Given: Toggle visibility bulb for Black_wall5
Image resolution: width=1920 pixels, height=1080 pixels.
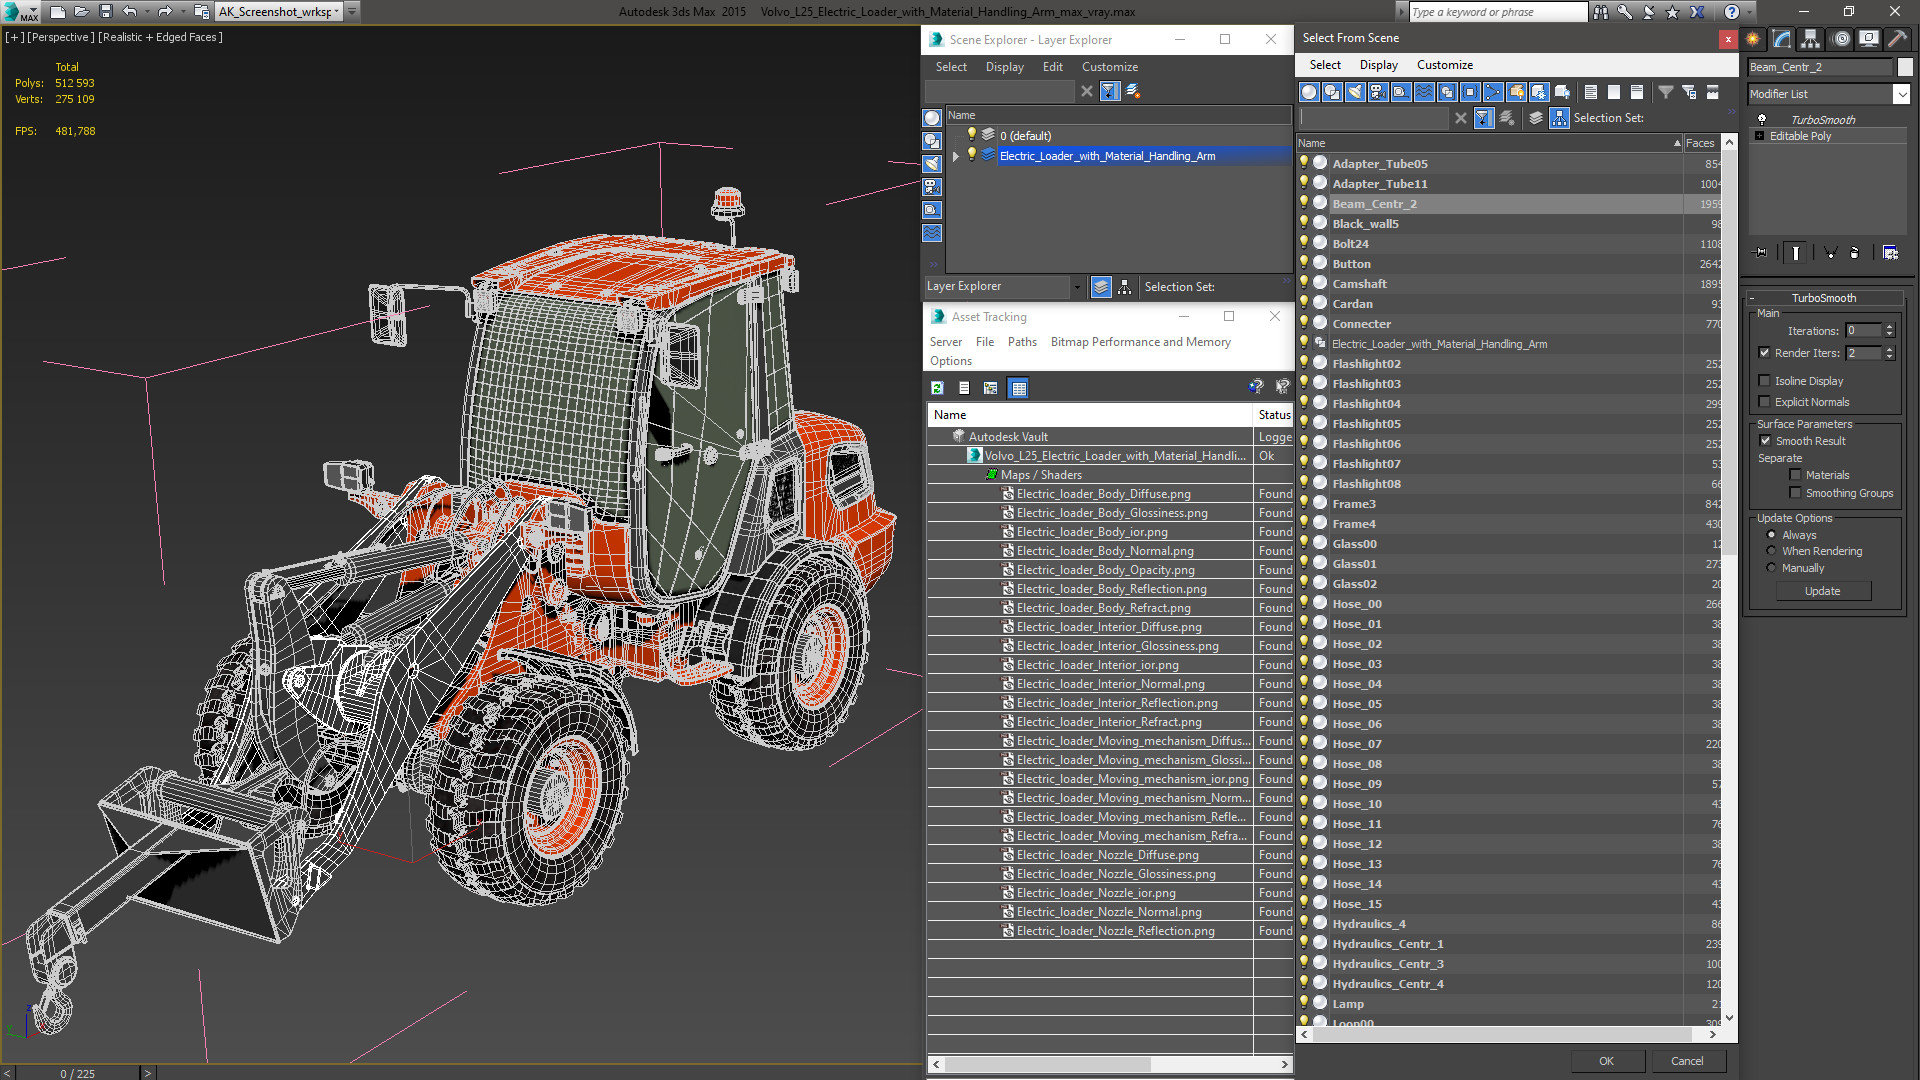Looking at the screenshot, I should pyautogui.click(x=1304, y=223).
